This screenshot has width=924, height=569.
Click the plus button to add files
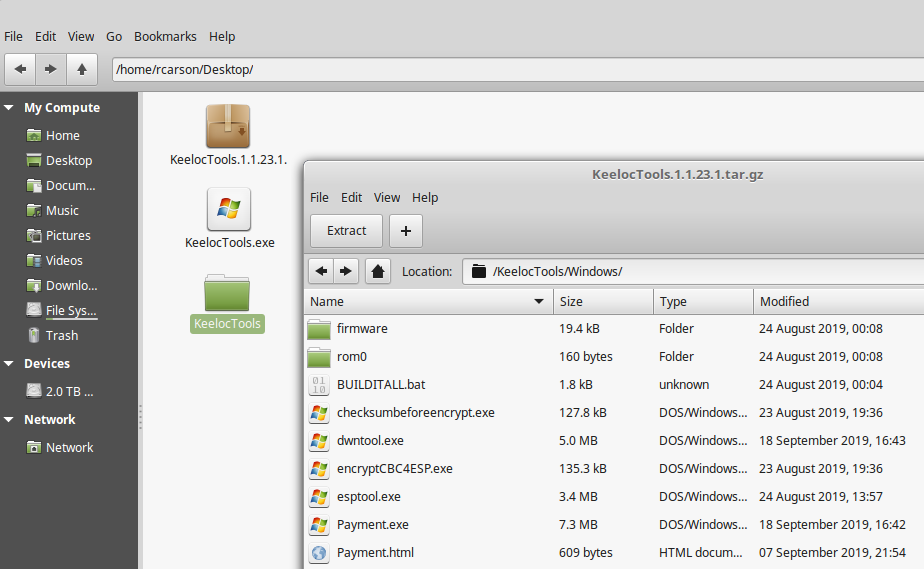(405, 231)
